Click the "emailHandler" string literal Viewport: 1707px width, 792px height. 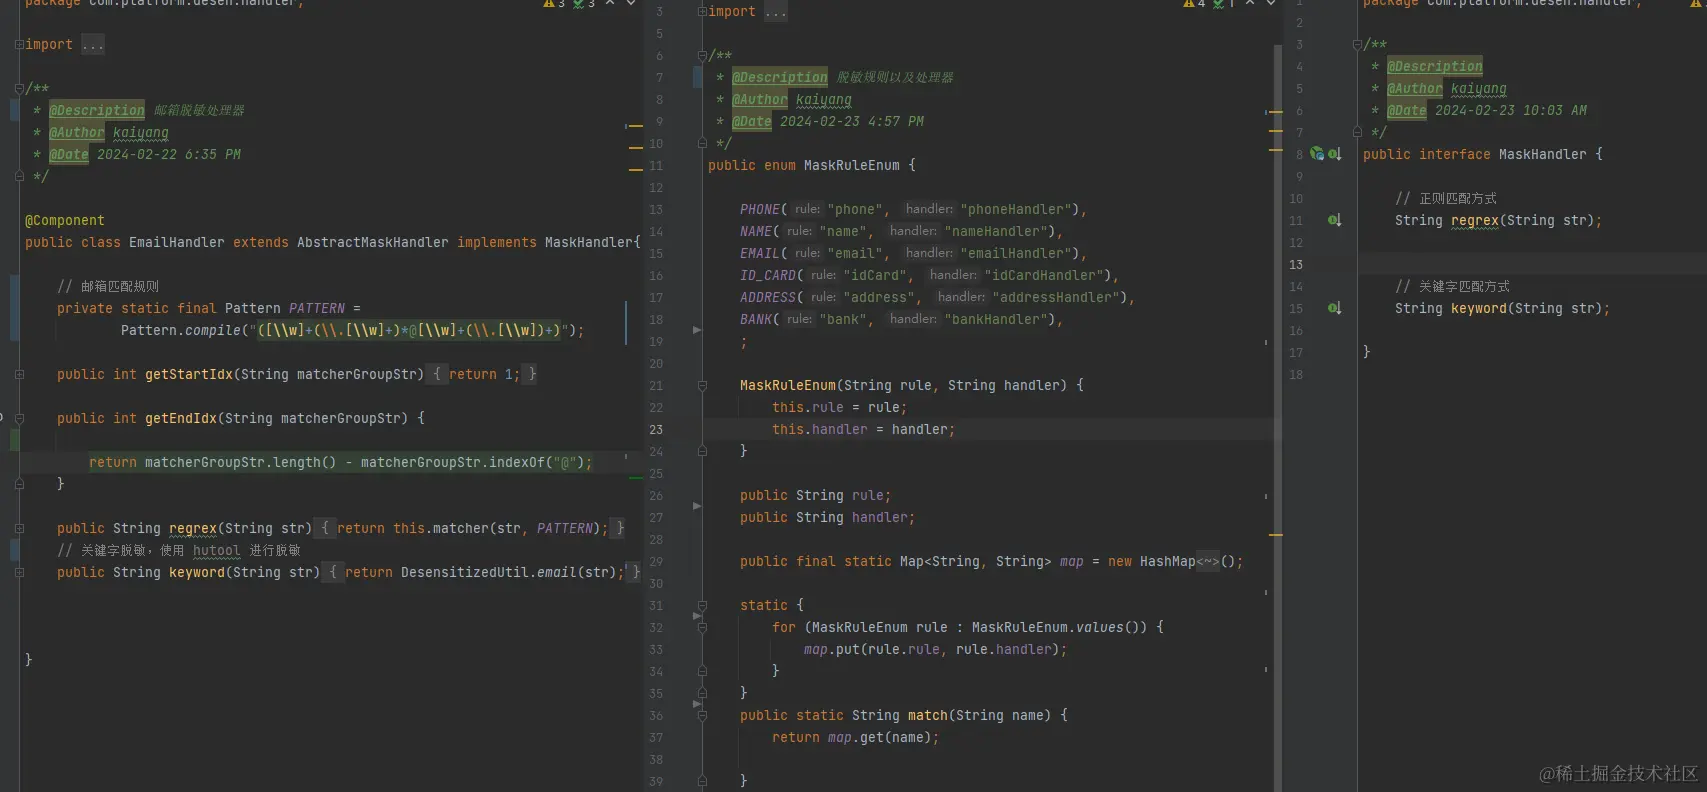pos(1016,253)
